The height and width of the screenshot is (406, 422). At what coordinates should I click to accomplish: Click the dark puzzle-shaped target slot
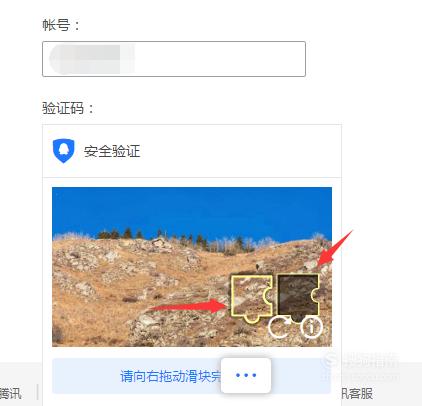coord(298,297)
